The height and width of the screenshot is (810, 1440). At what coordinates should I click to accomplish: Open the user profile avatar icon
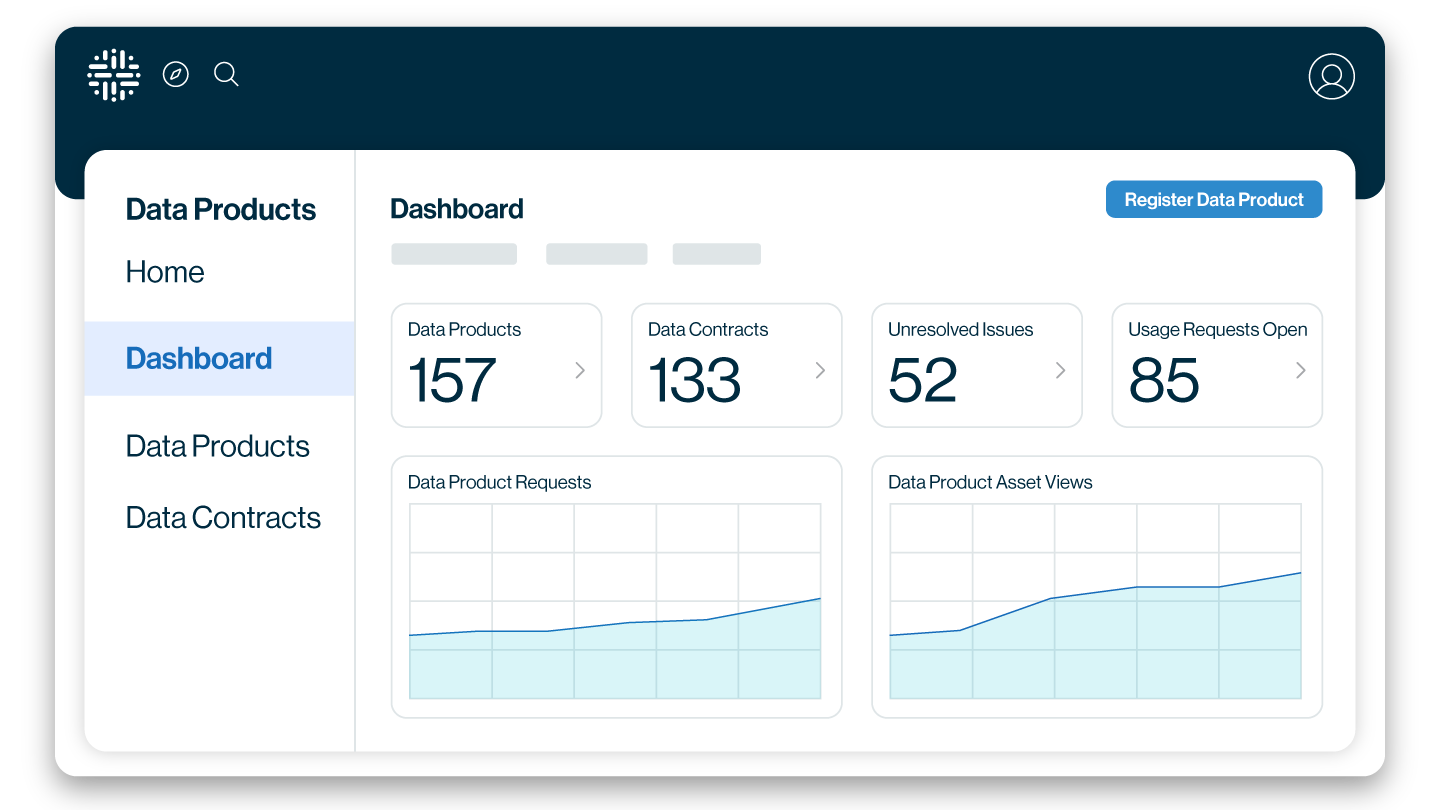(1331, 76)
